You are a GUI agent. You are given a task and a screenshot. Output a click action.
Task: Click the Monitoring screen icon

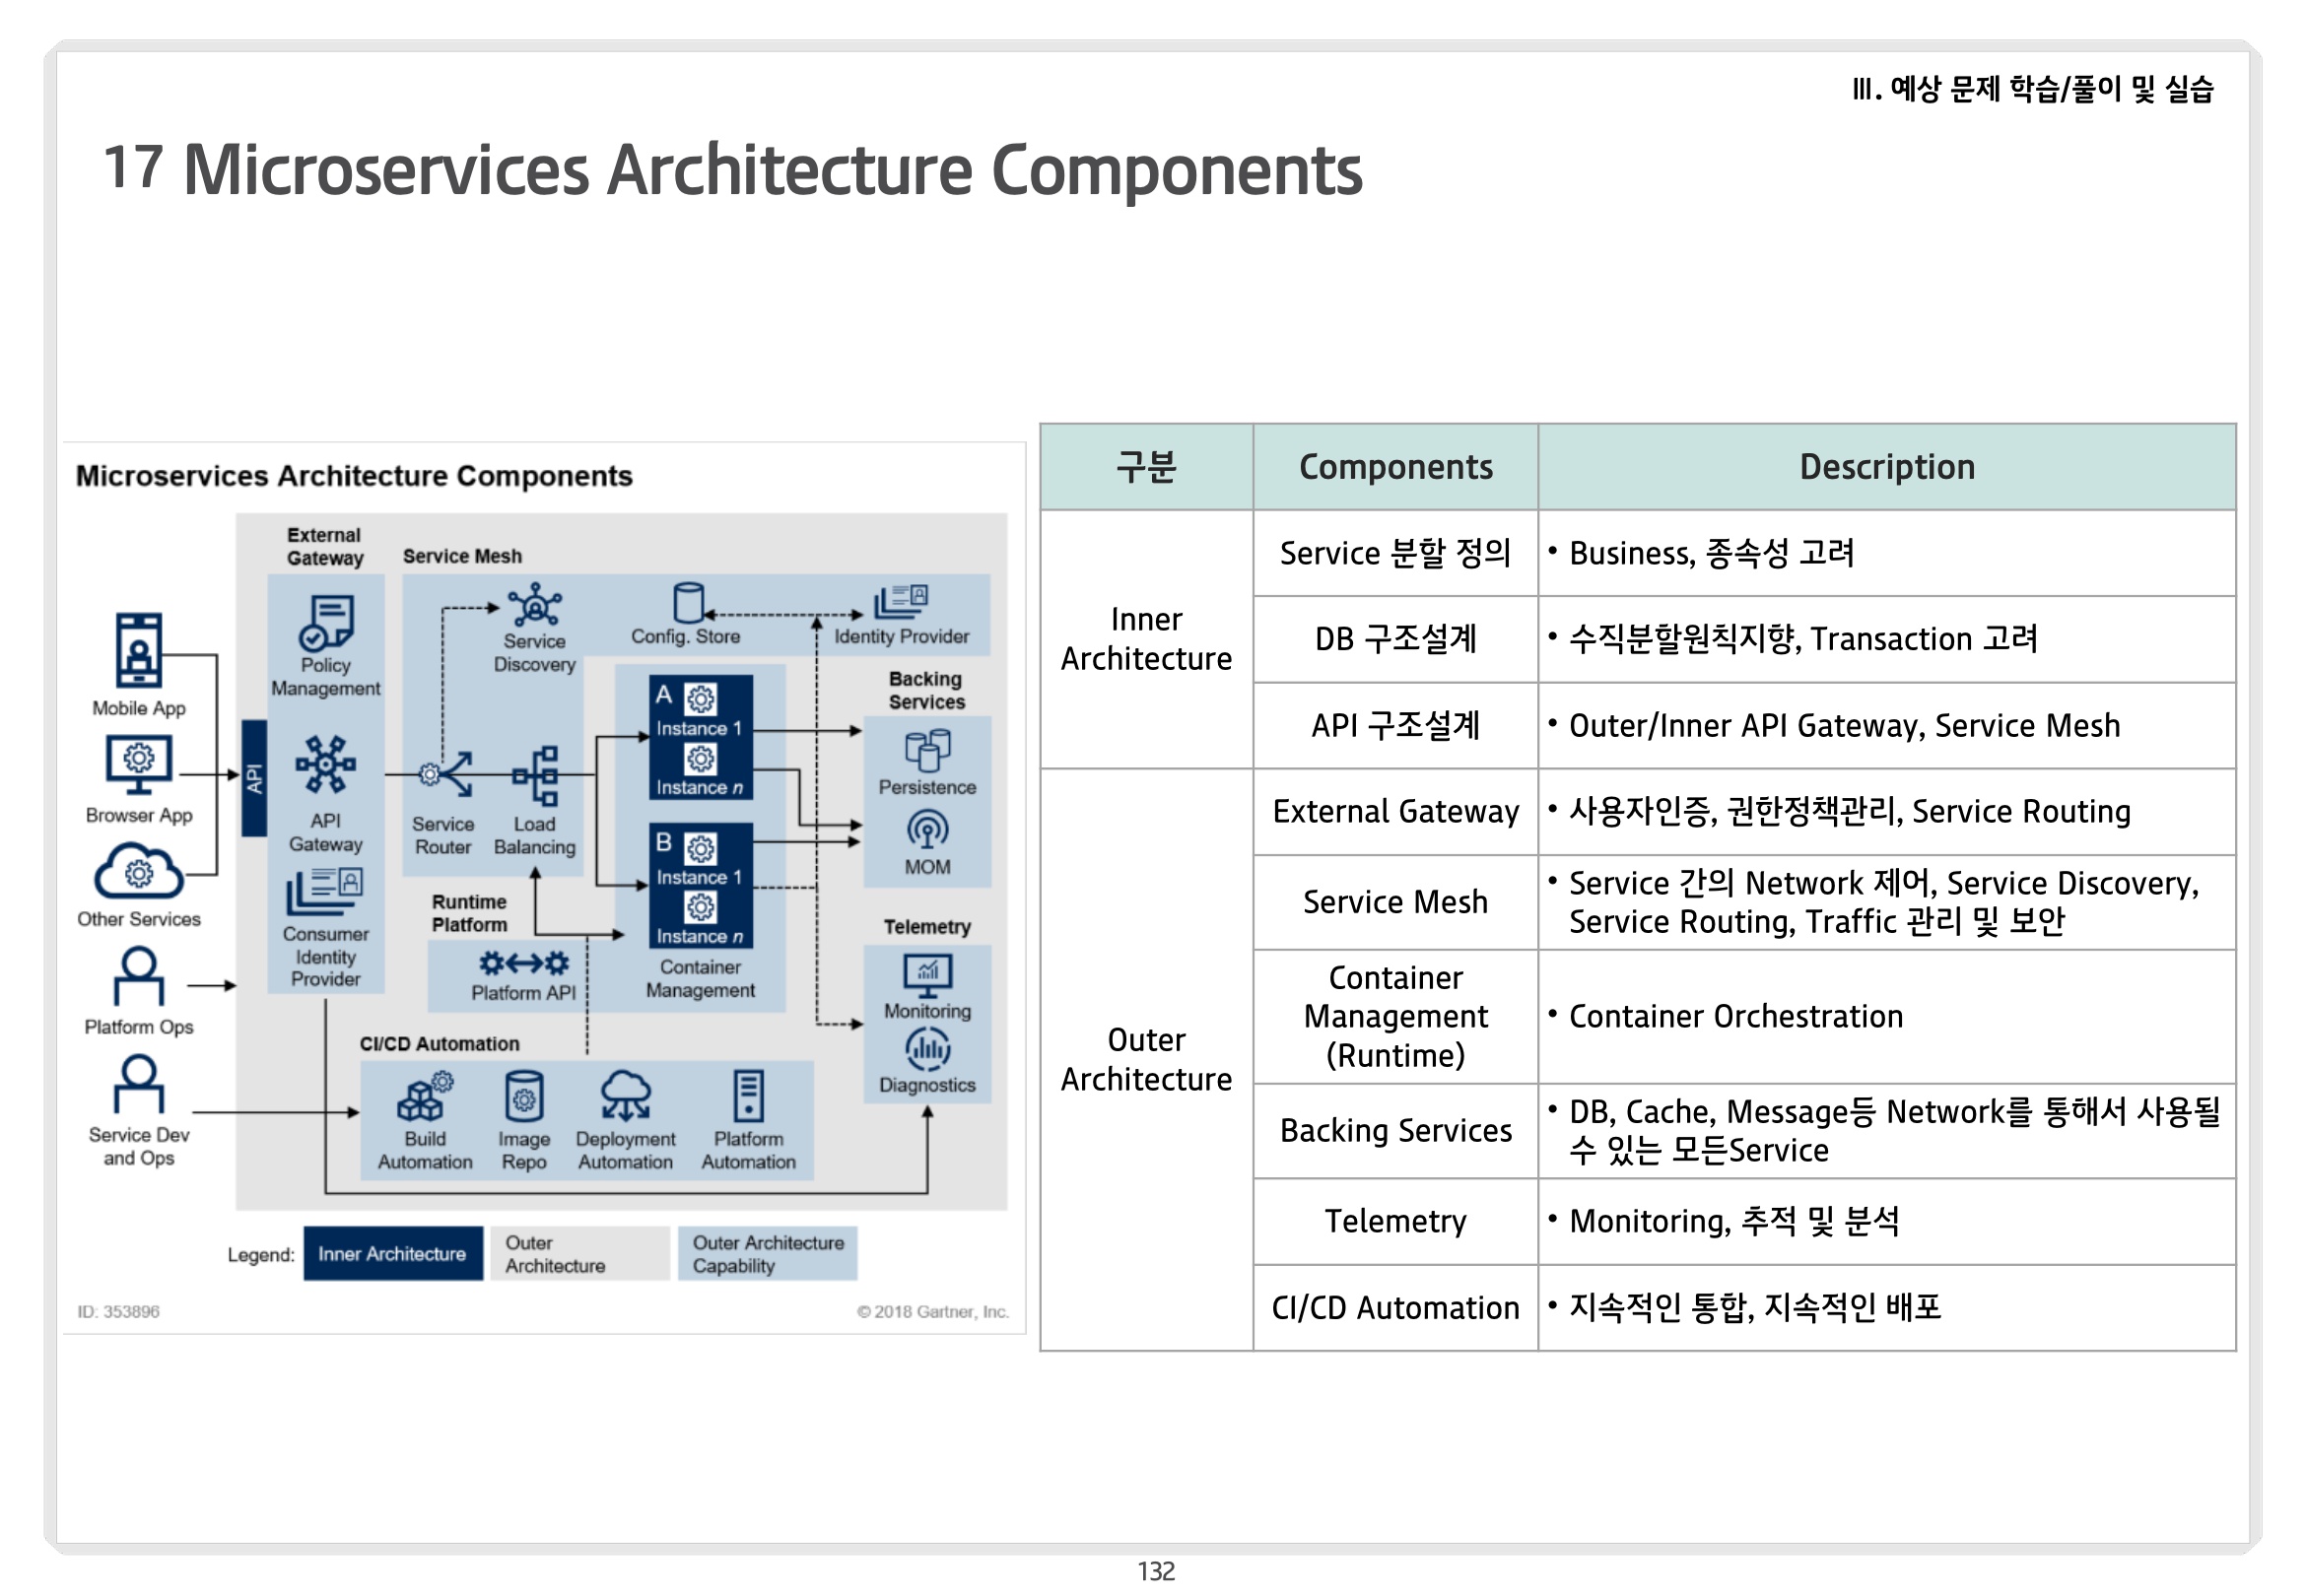point(928,975)
